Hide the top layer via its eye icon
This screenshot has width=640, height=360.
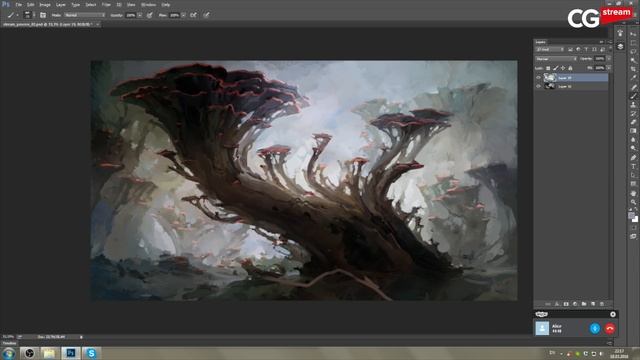pyautogui.click(x=538, y=78)
